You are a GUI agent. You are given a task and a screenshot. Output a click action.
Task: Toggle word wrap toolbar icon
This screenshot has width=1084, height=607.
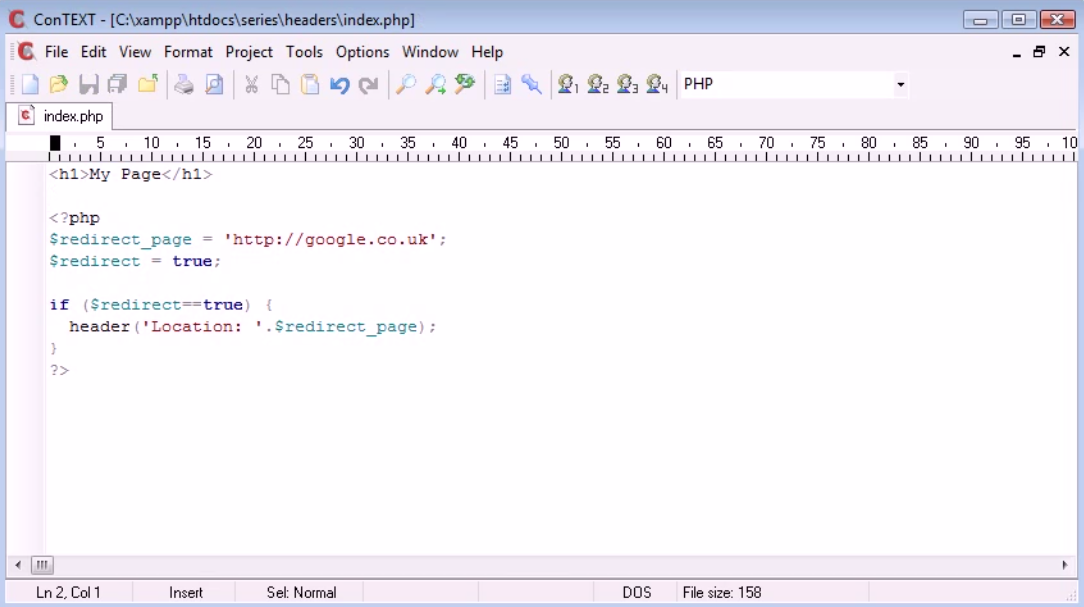[x=502, y=84]
